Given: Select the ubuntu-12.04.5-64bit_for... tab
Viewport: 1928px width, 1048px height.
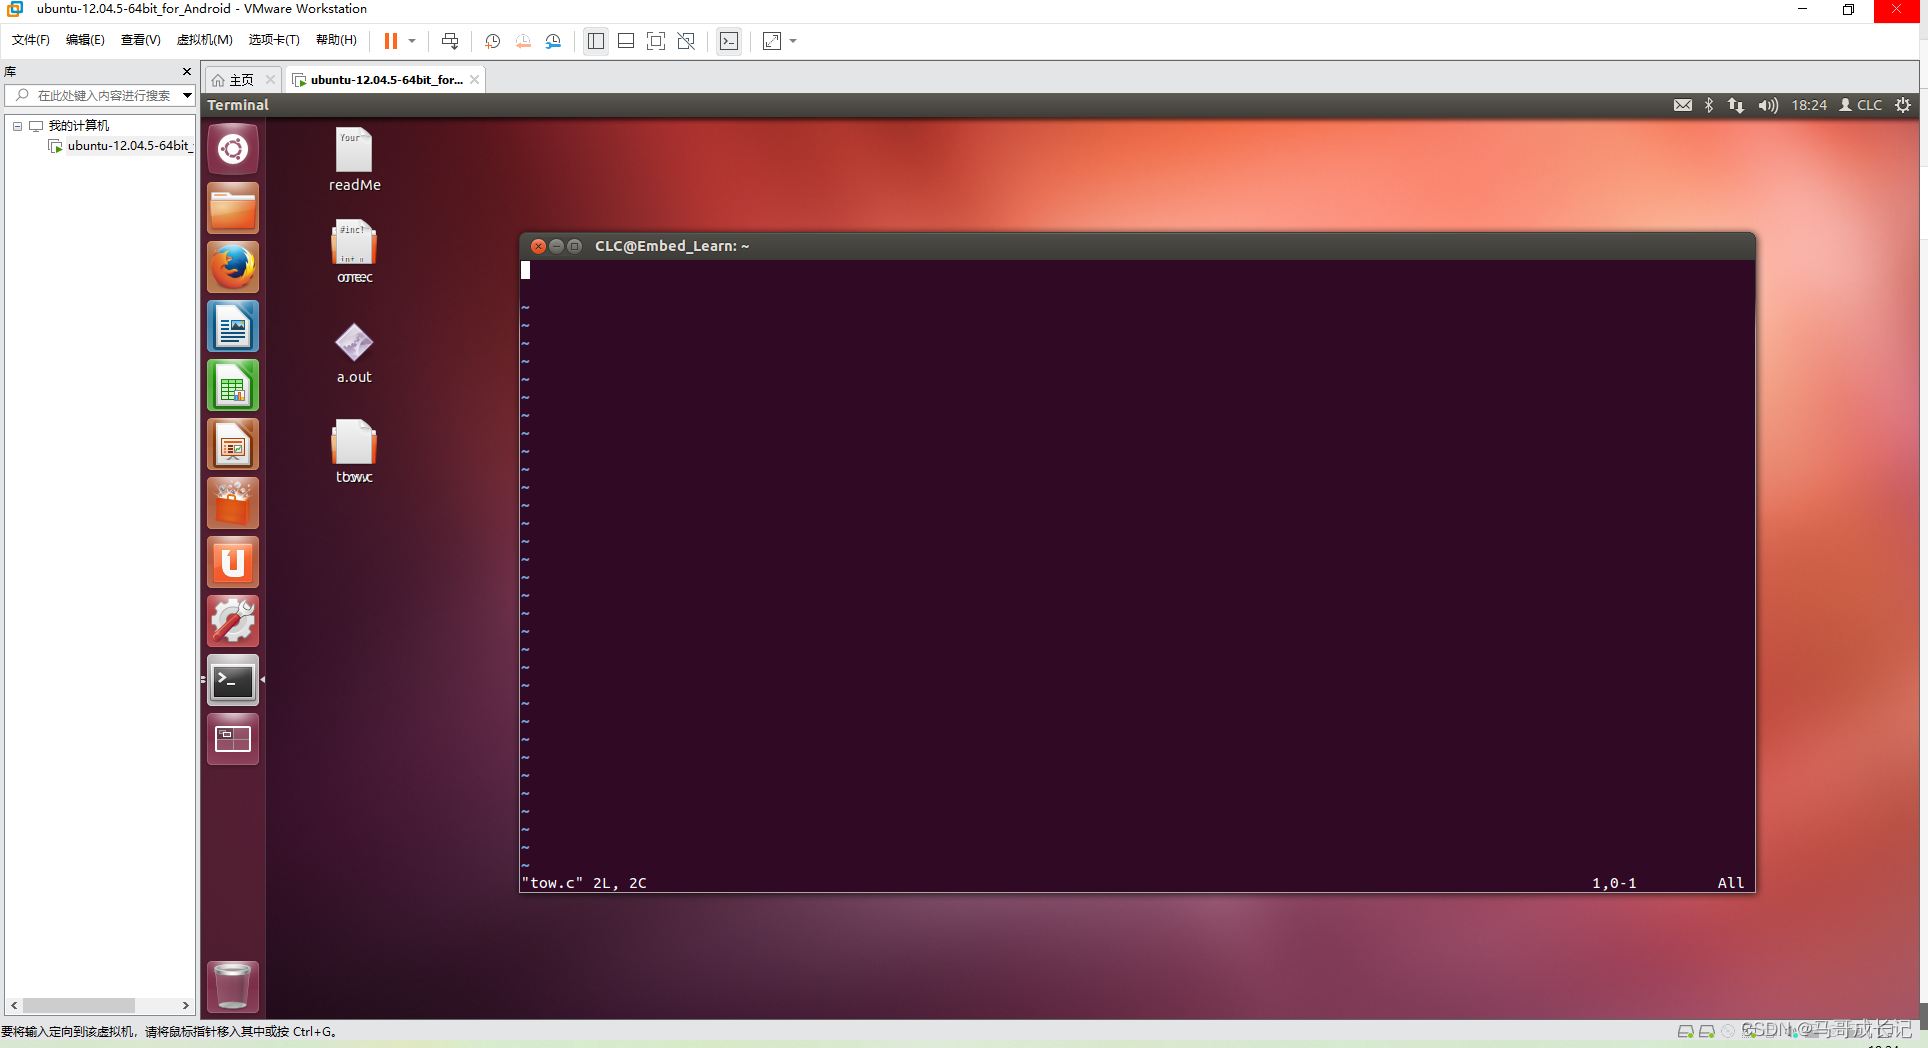Looking at the screenshot, I should click(385, 80).
